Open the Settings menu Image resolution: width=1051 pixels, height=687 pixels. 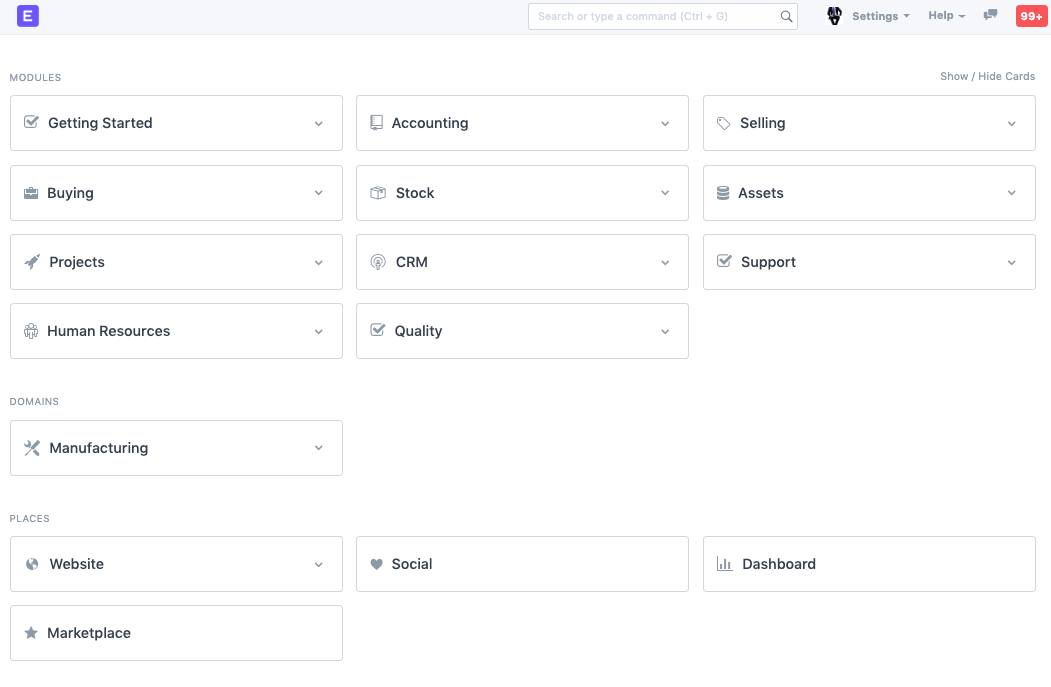click(x=880, y=16)
